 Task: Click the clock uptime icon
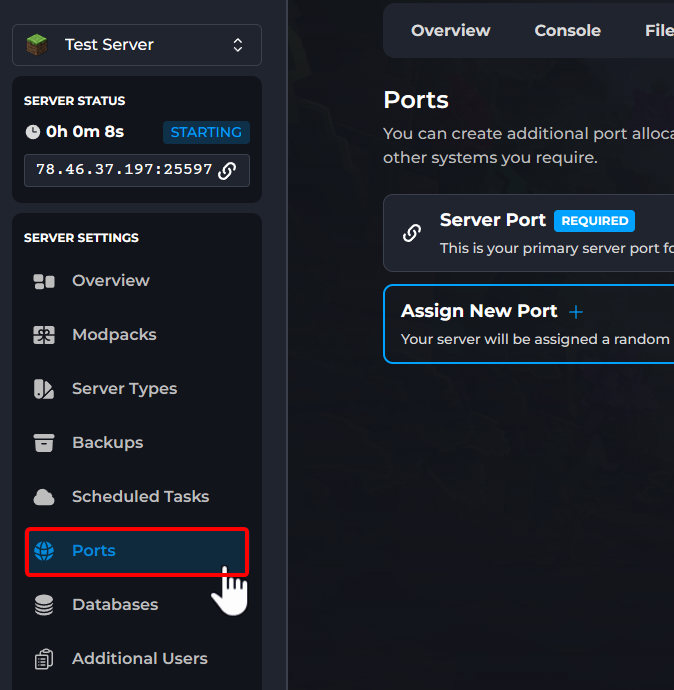pos(33,132)
